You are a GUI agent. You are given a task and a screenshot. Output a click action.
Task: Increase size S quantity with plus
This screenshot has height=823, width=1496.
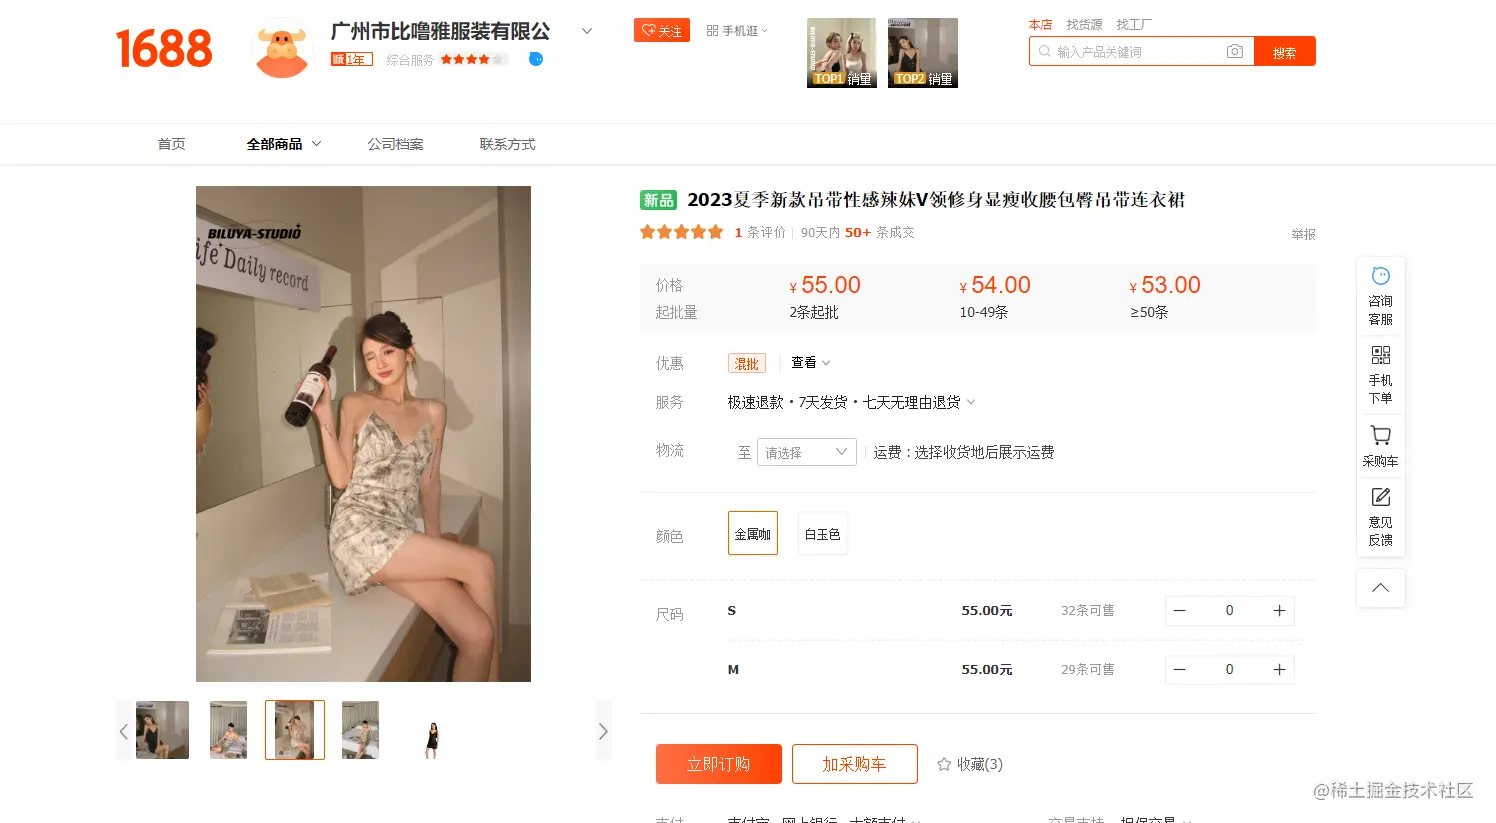pyautogui.click(x=1279, y=611)
